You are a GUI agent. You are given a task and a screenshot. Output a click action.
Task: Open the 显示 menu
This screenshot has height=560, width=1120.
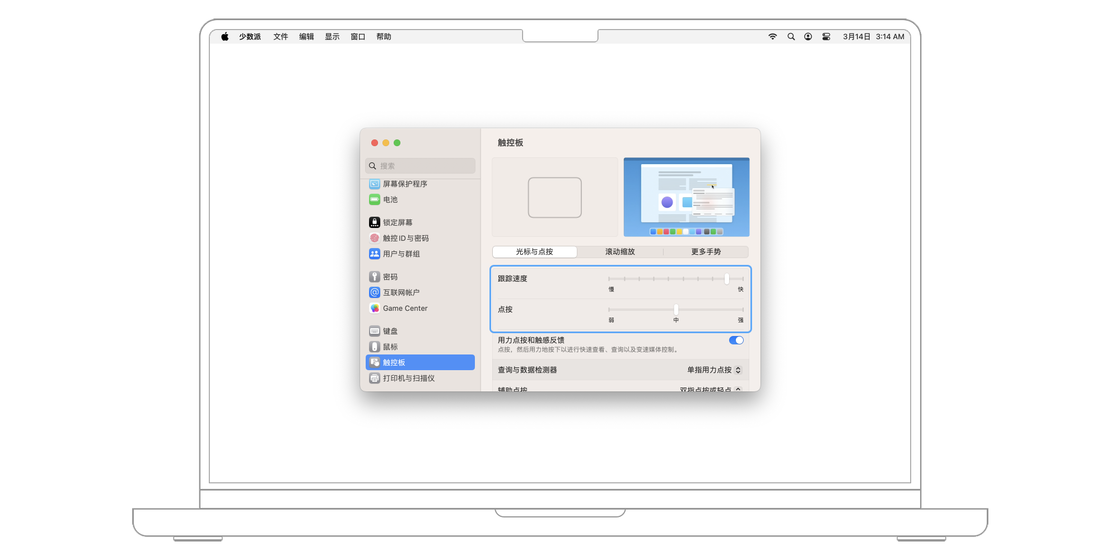[x=332, y=36]
